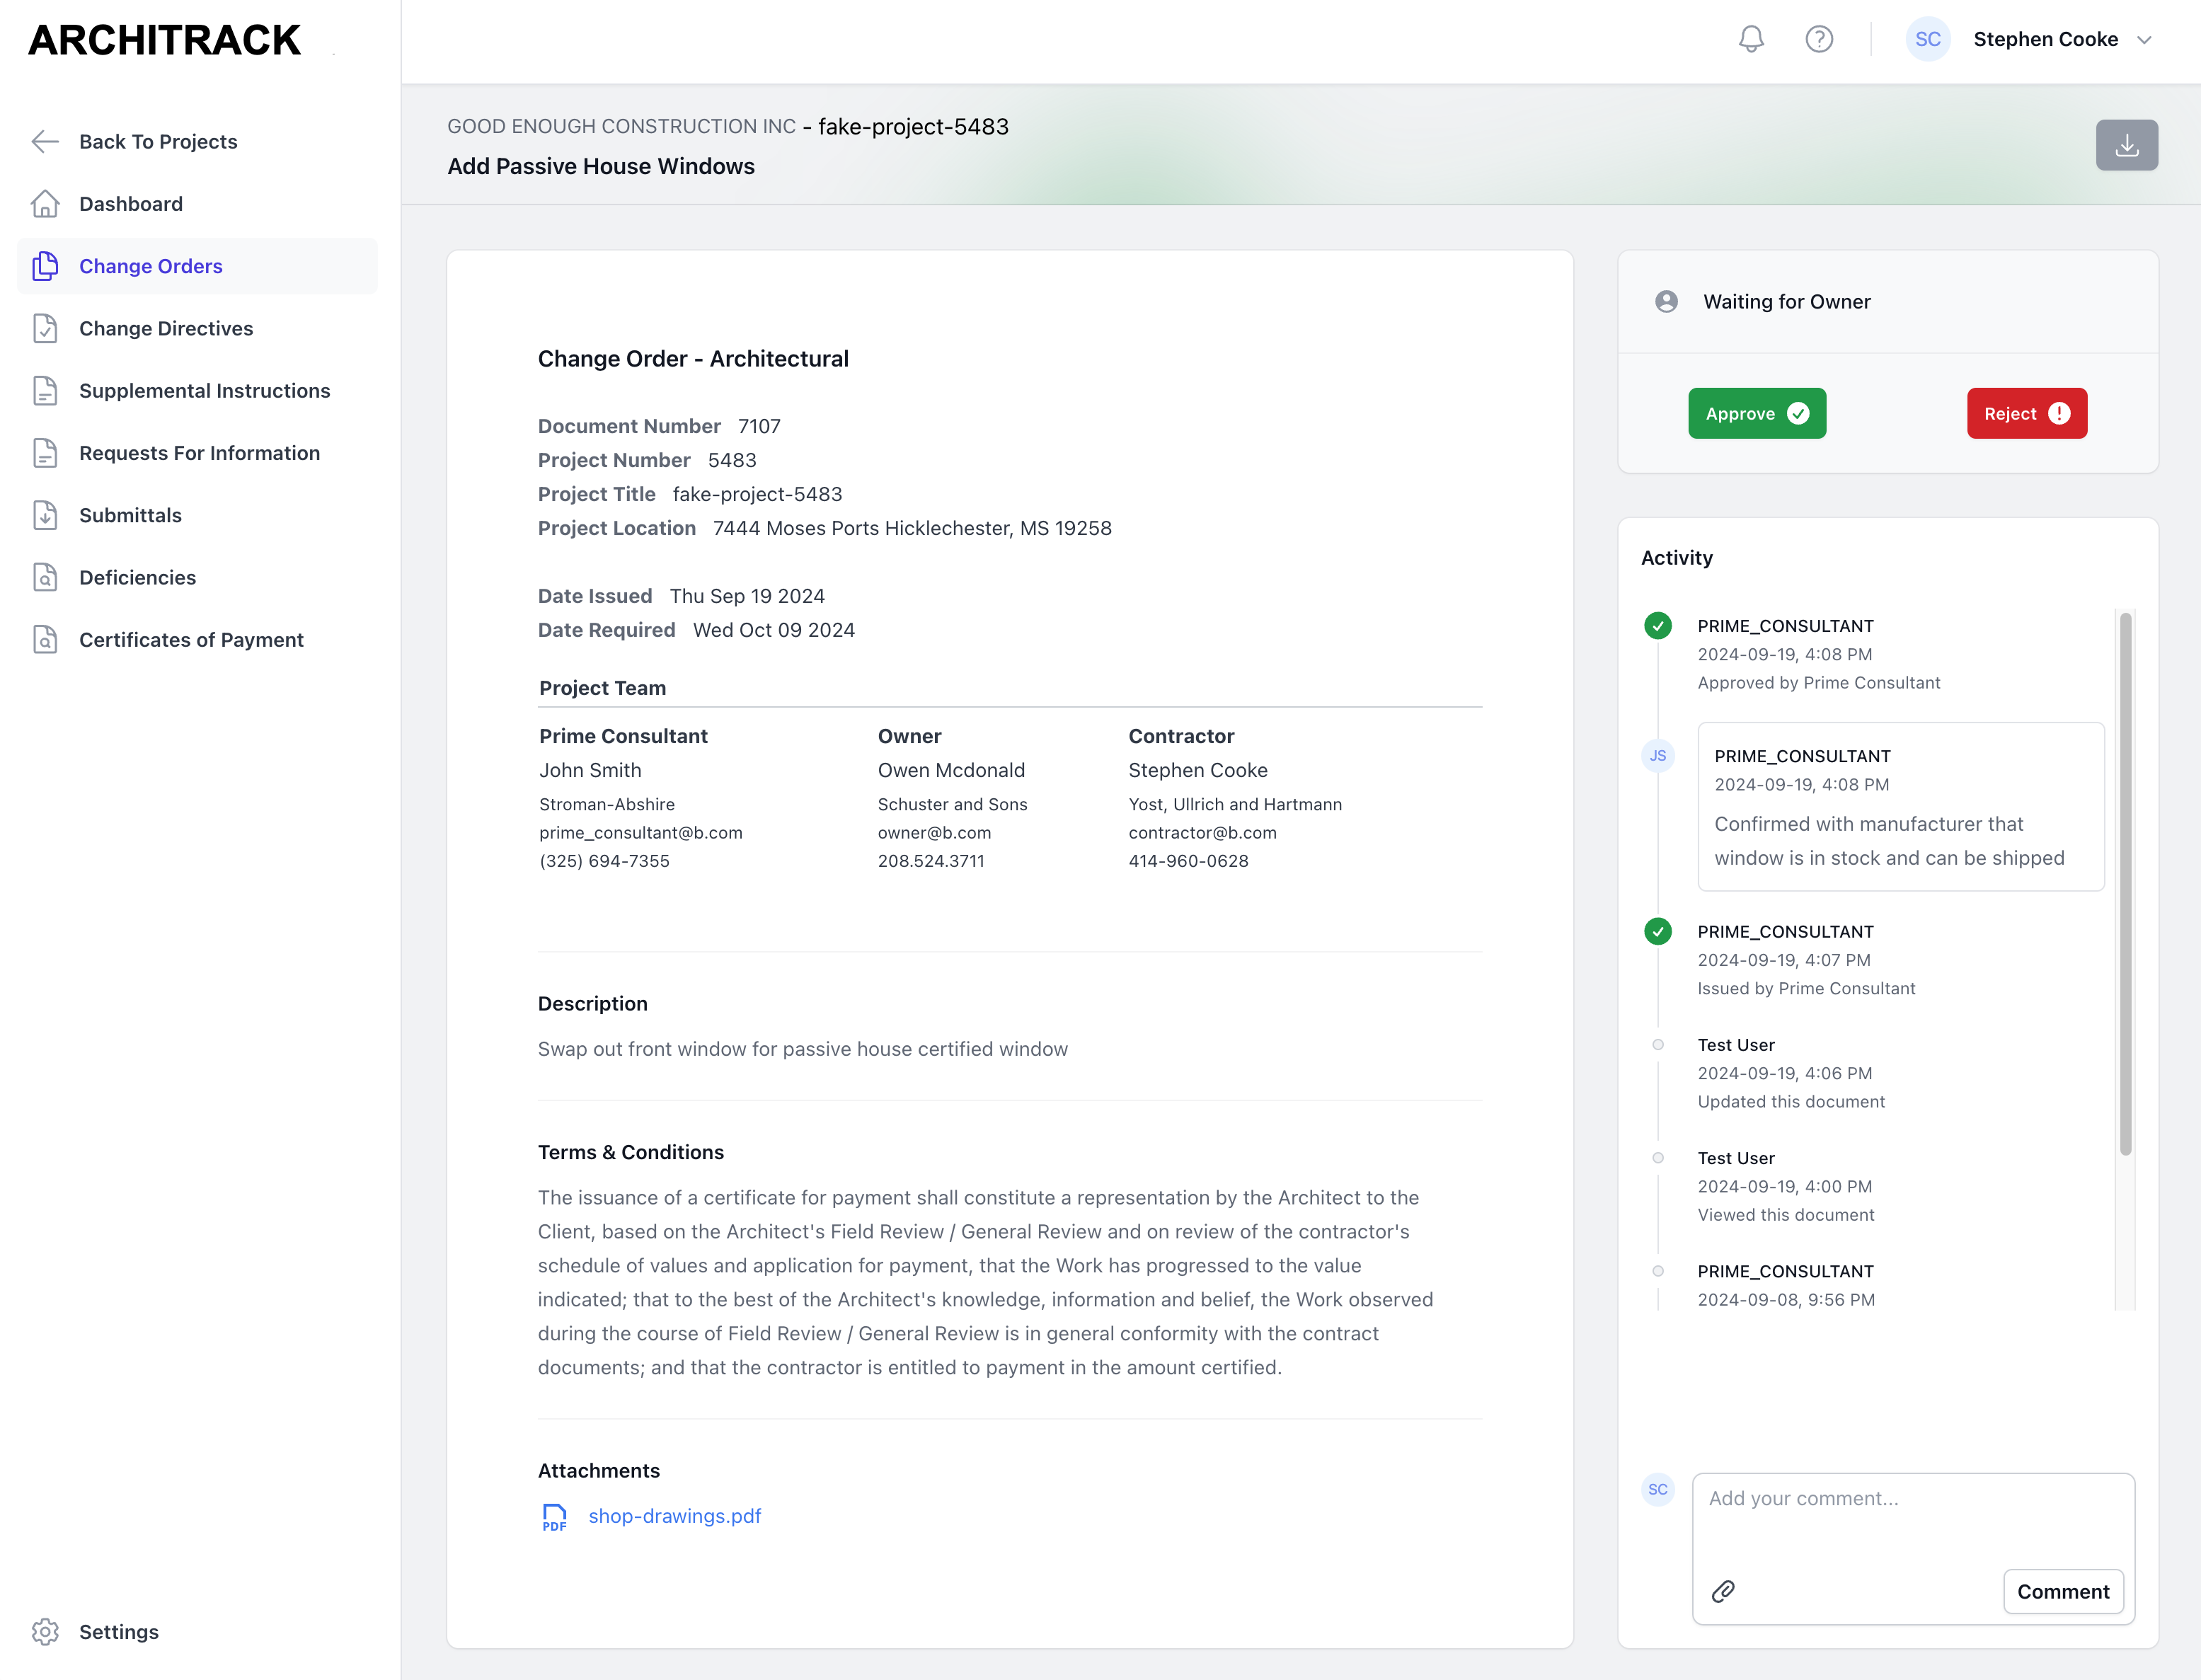Download the change order document
The height and width of the screenshot is (1680, 2201).
tap(2127, 145)
